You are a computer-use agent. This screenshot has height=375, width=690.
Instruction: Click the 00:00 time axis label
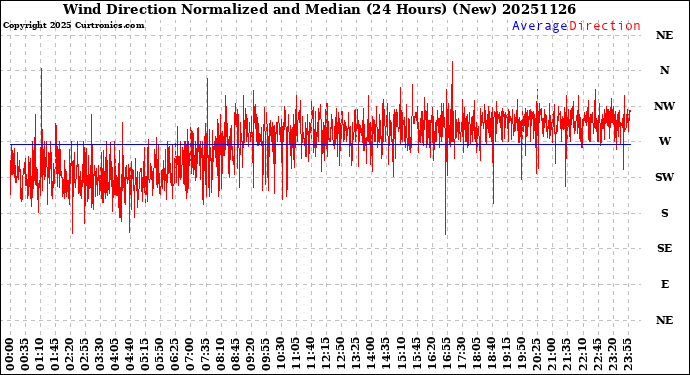pos(10,354)
